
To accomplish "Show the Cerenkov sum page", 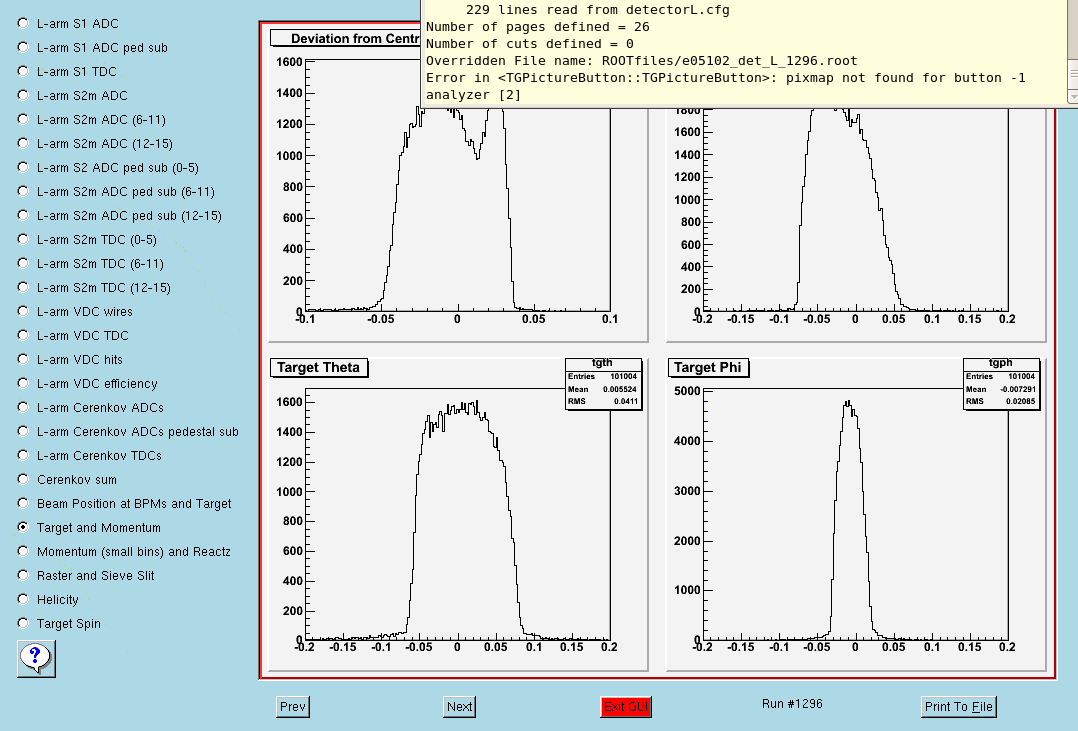I will 23,479.
